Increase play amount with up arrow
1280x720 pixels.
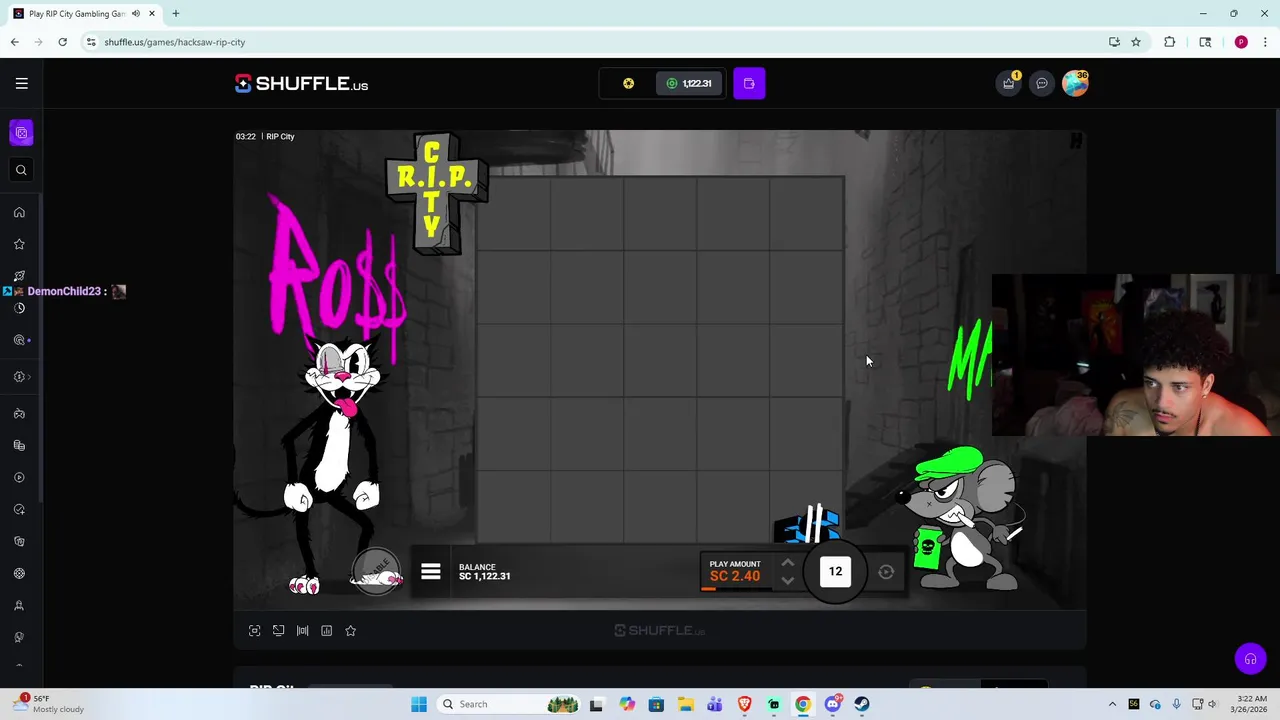pos(787,563)
